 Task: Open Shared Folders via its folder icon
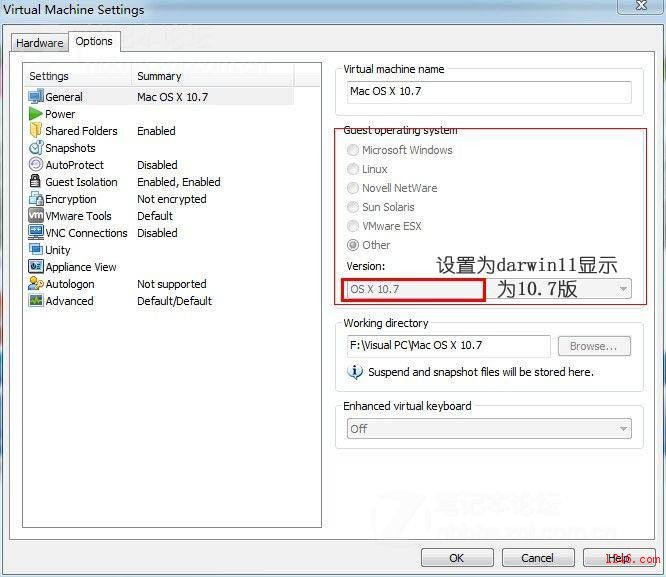click(36, 130)
